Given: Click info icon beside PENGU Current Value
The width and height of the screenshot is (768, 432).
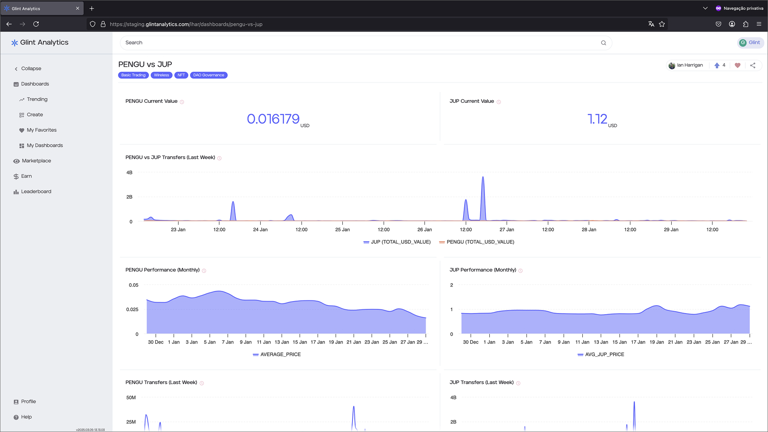Looking at the screenshot, I should 182,102.
